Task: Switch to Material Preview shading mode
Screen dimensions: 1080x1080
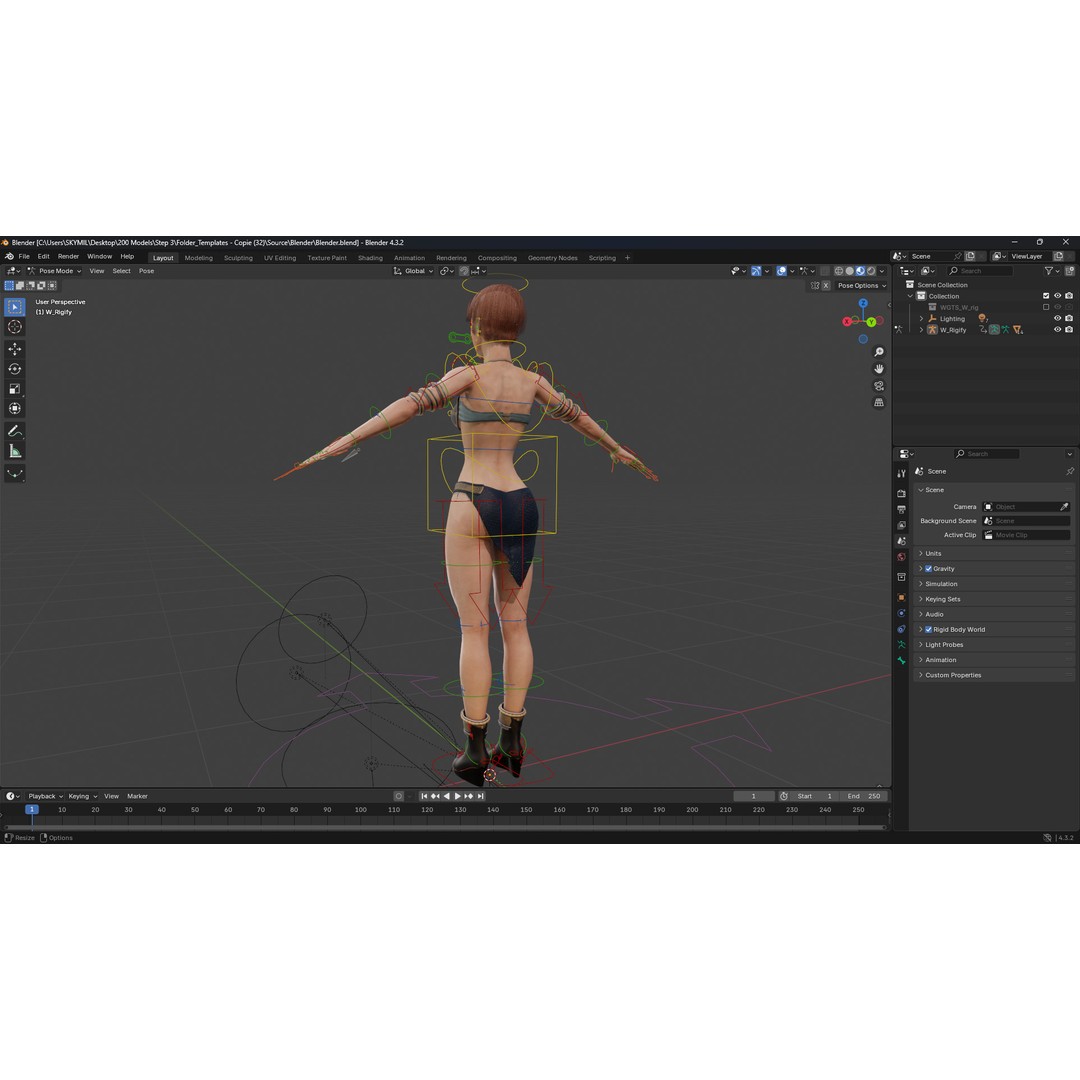Action: click(x=860, y=271)
